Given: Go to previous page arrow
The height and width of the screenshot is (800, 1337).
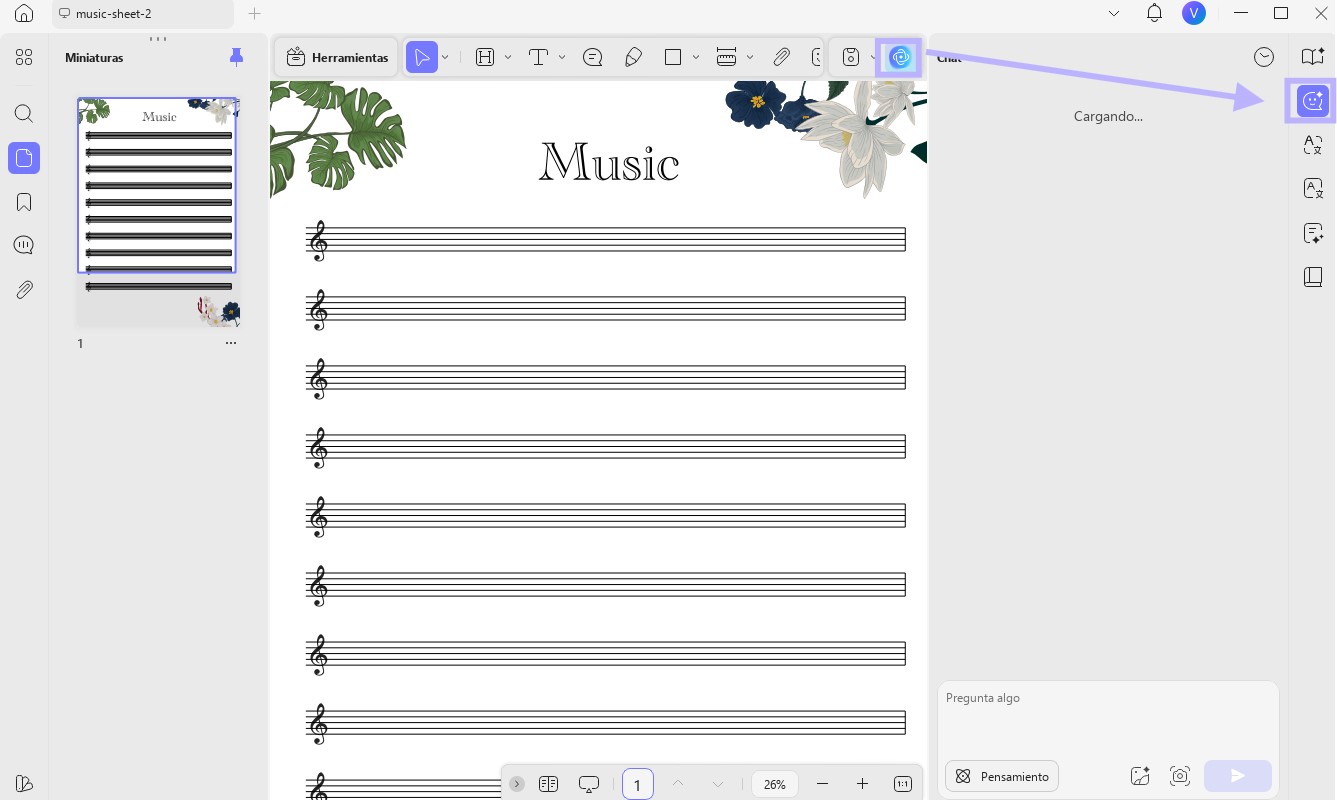Looking at the screenshot, I should (678, 784).
